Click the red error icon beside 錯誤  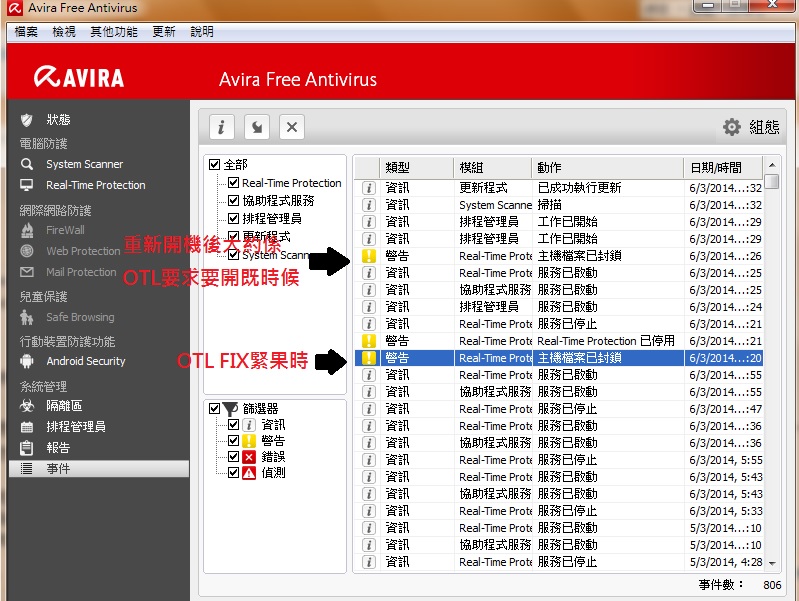[x=249, y=457]
